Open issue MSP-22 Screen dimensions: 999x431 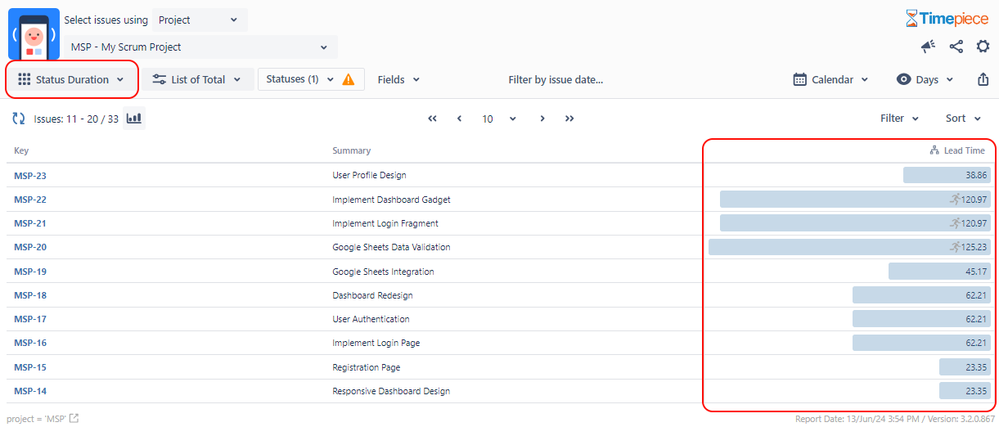30,200
